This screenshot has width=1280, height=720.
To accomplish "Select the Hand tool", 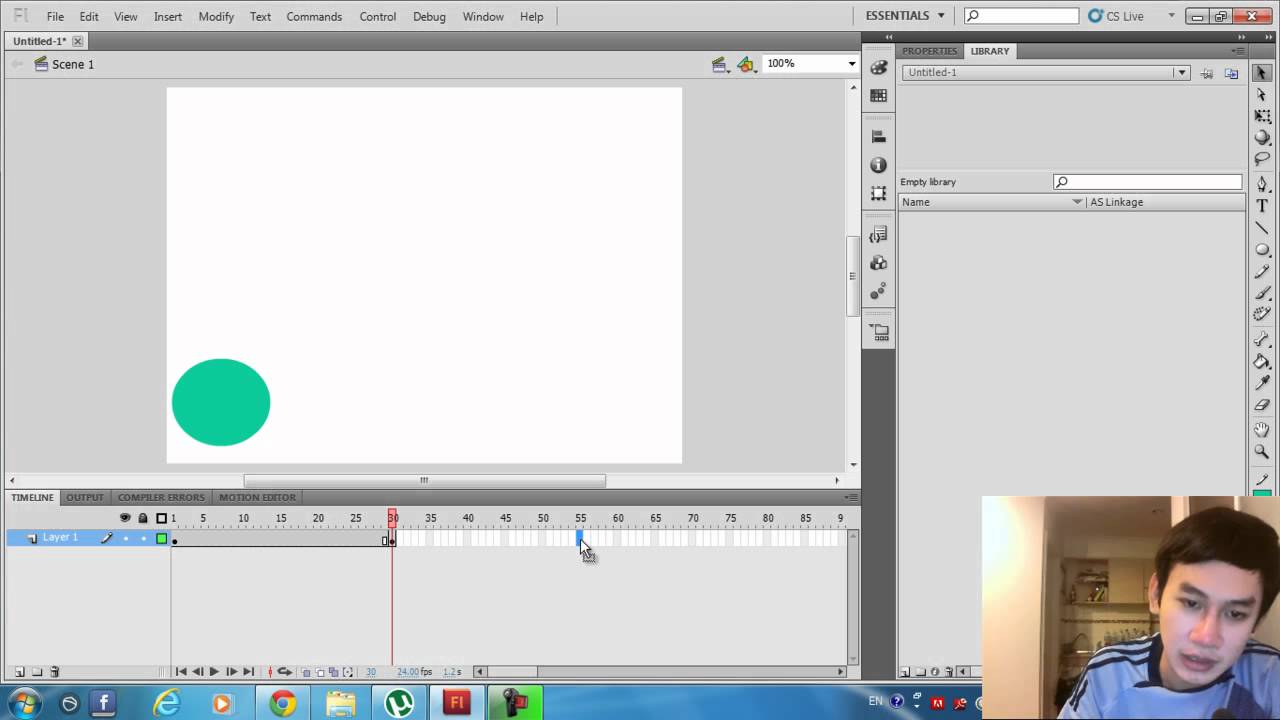I will point(1262,430).
